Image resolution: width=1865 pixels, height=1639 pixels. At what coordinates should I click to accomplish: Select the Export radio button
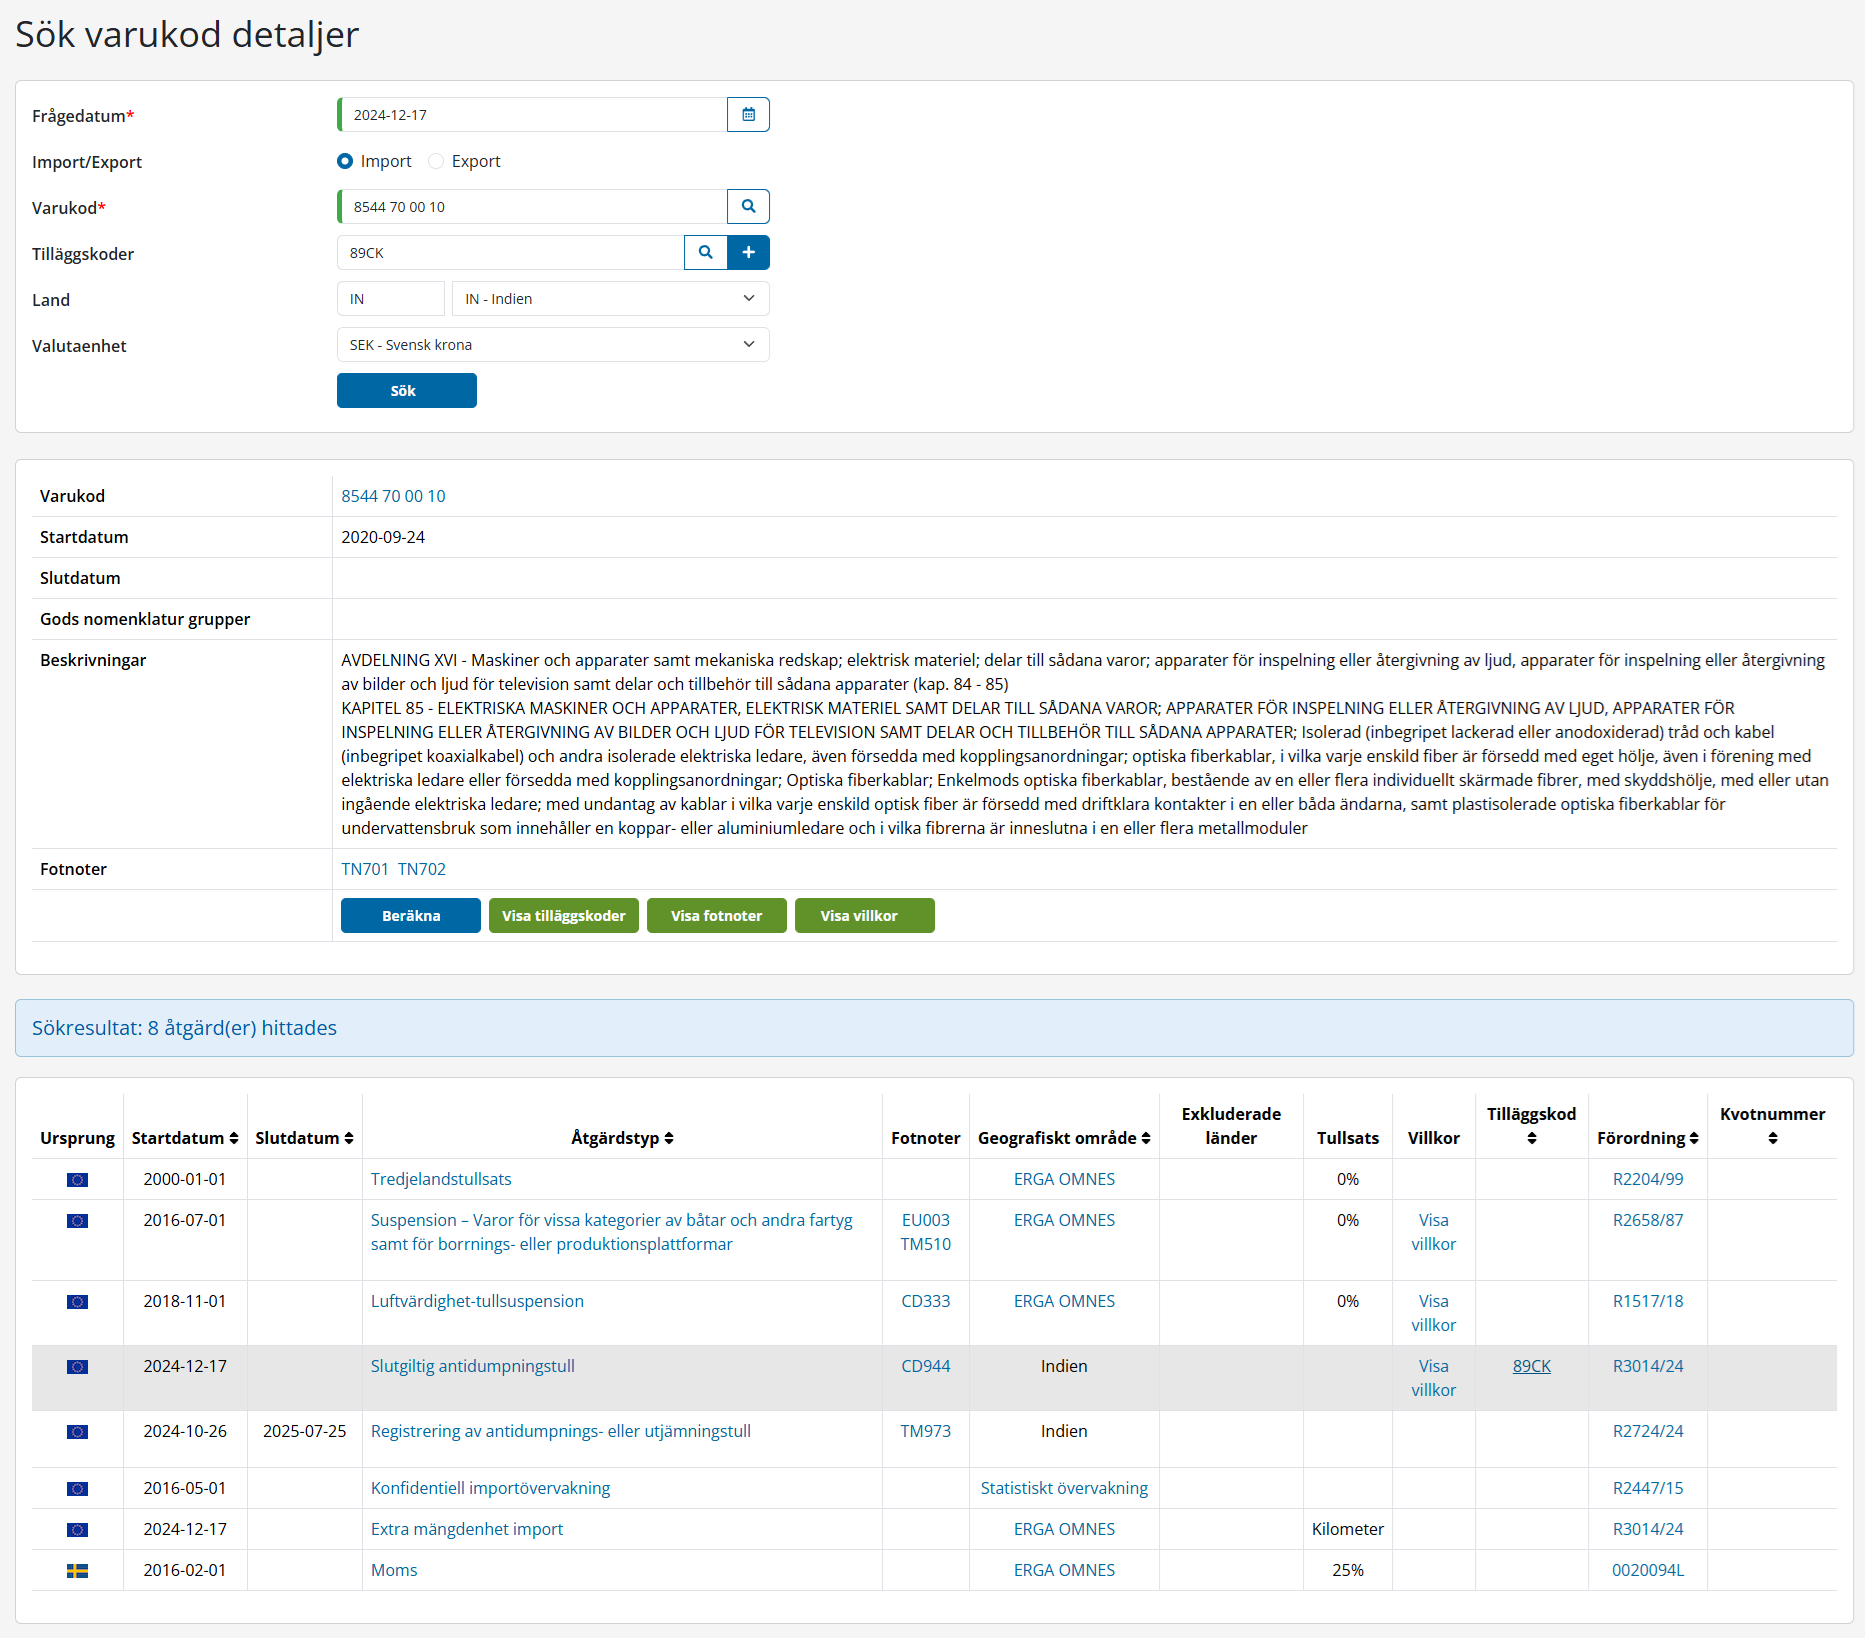(436, 161)
